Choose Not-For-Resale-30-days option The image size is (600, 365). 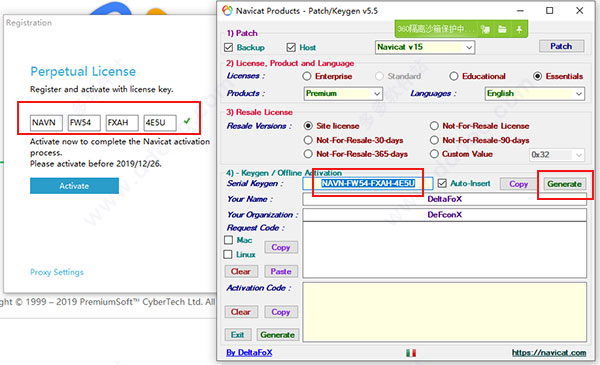(308, 140)
